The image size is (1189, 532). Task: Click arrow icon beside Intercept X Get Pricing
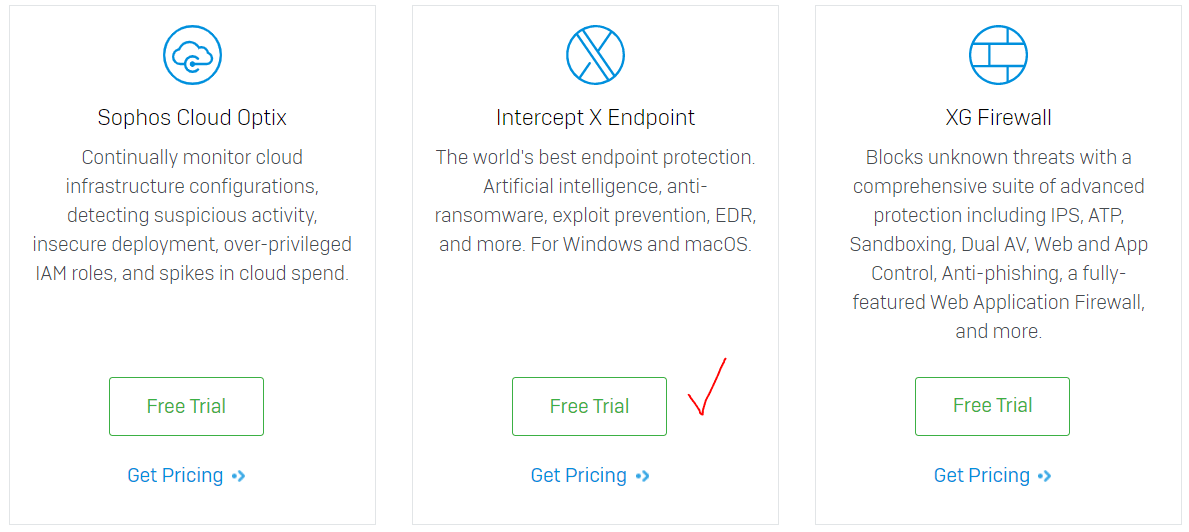[x=642, y=476]
